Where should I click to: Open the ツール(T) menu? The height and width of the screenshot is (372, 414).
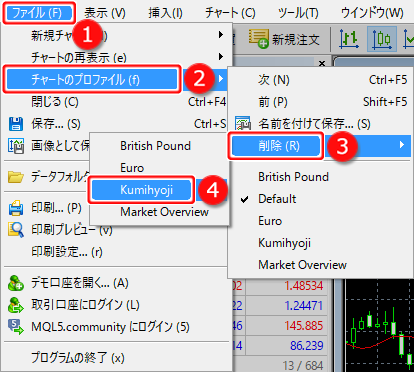298,13
